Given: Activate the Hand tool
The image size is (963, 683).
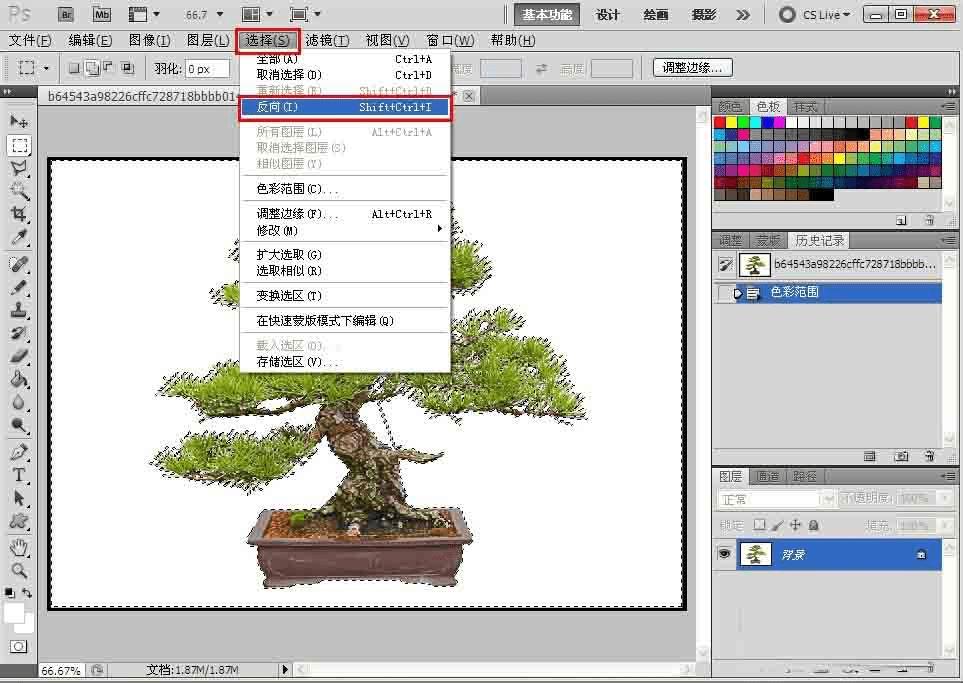Looking at the screenshot, I should click(x=19, y=547).
